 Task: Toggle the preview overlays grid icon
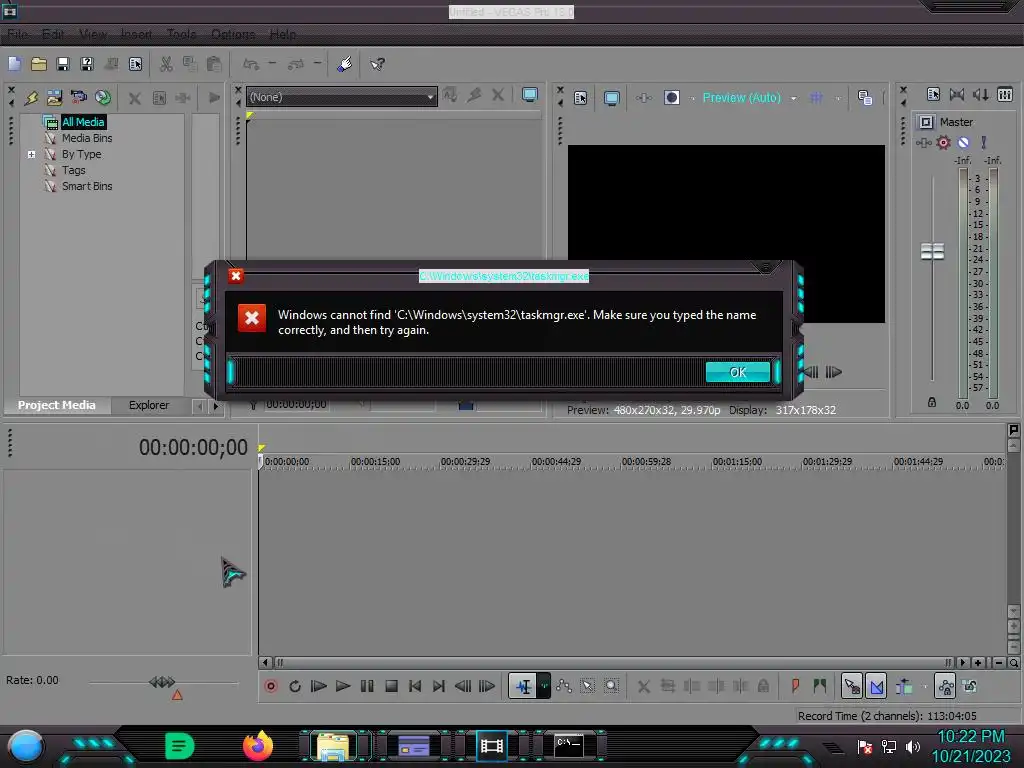(x=816, y=98)
